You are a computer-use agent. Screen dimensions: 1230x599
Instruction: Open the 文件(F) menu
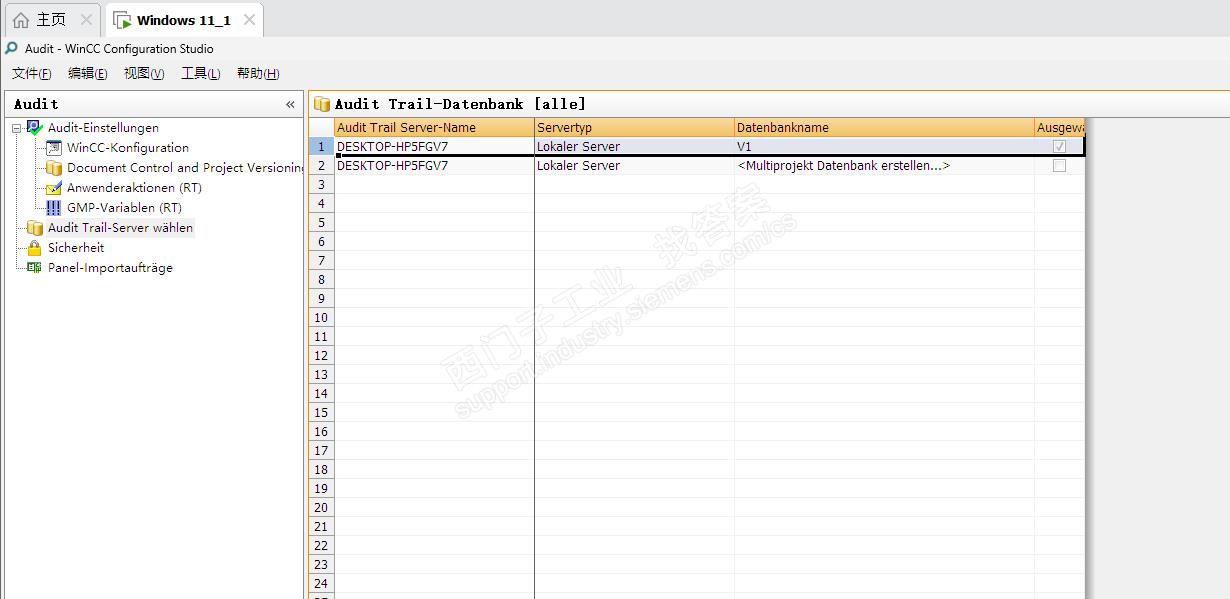click(32, 74)
